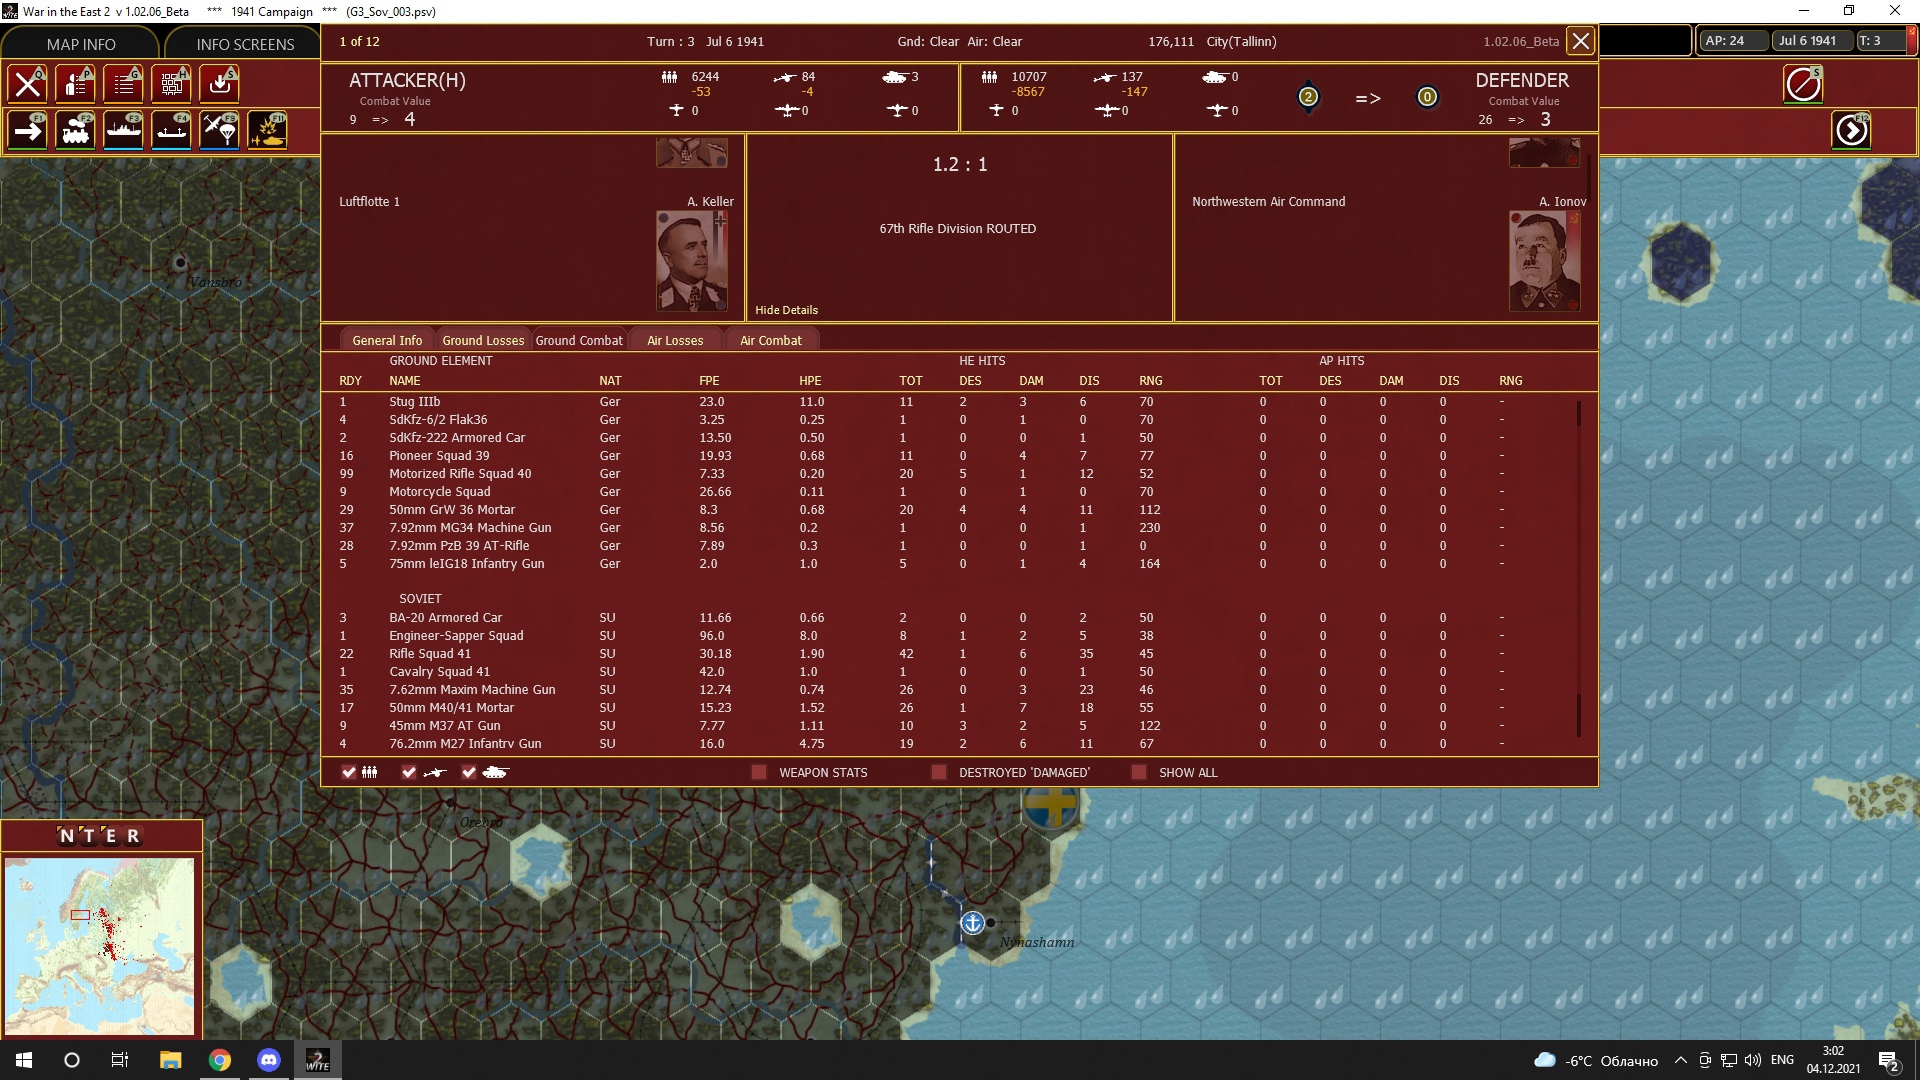Select the air transport paratrooper mode (F9) icon
Image resolution: width=1920 pixels, height=1080 pixels.
[x=220, y=130]
